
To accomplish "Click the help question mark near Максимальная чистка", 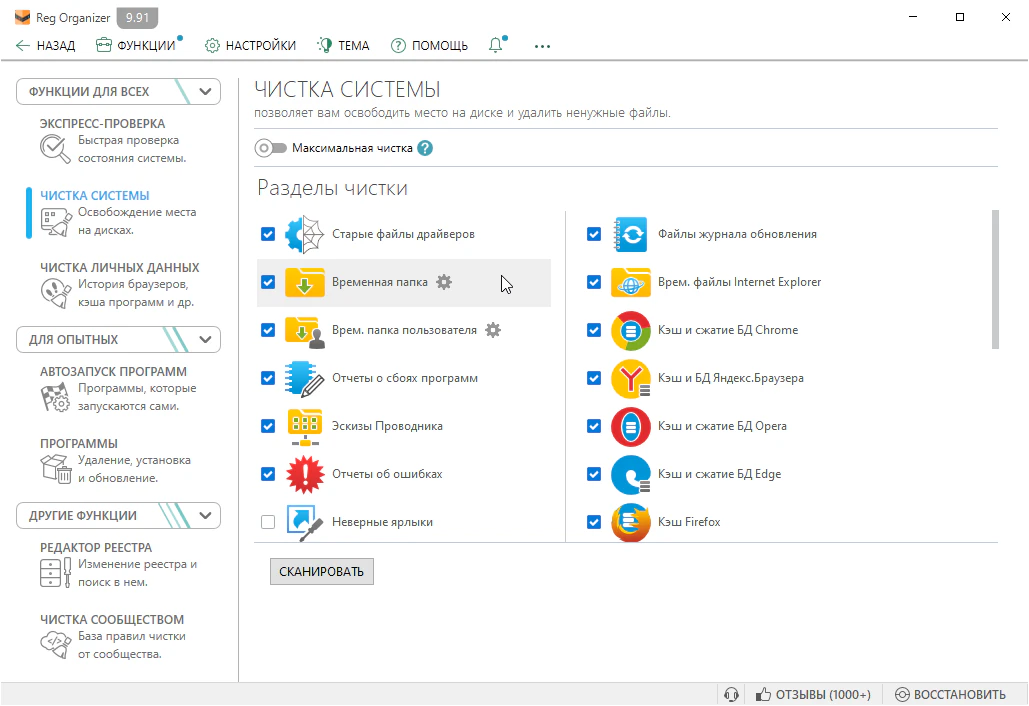I will (x=425, y=148).
